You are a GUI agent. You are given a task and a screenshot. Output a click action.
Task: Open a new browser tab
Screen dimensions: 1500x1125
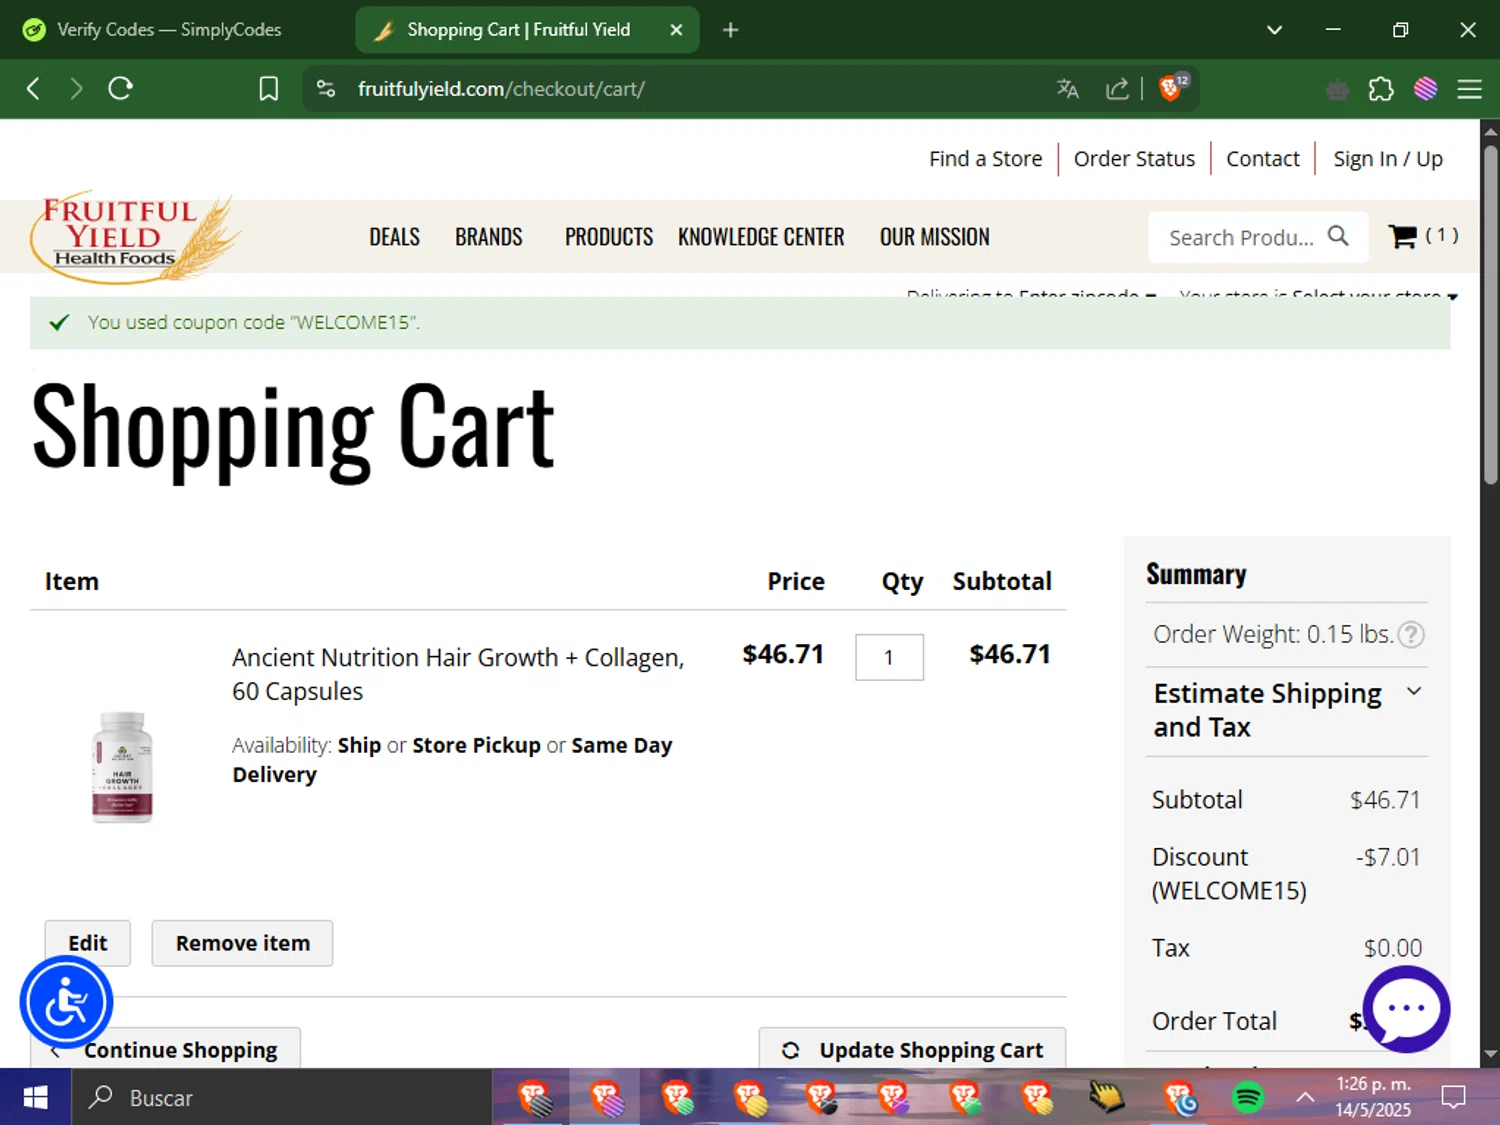click(x=730, y=30)
